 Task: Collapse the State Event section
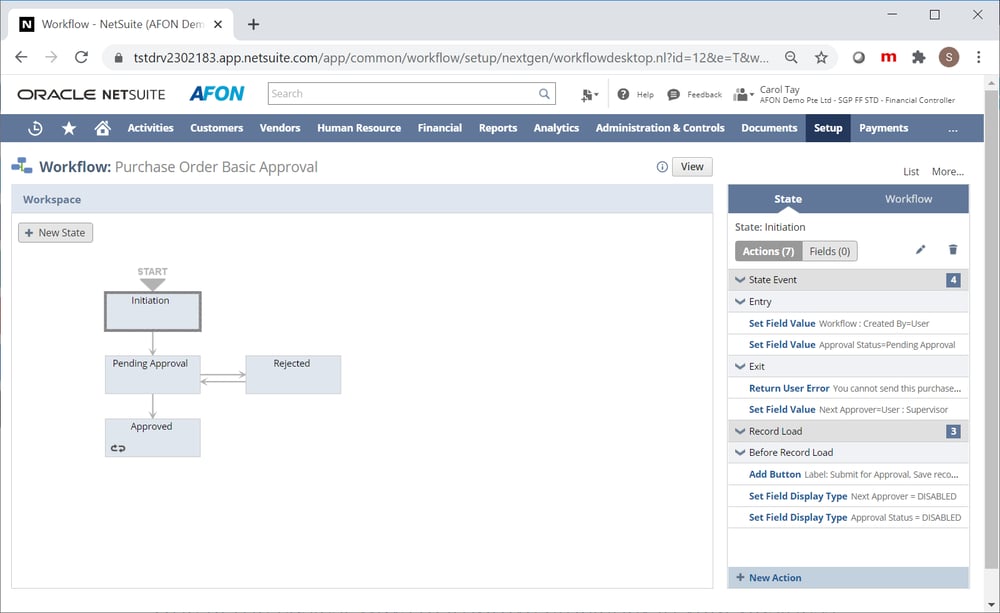[740, 279]
